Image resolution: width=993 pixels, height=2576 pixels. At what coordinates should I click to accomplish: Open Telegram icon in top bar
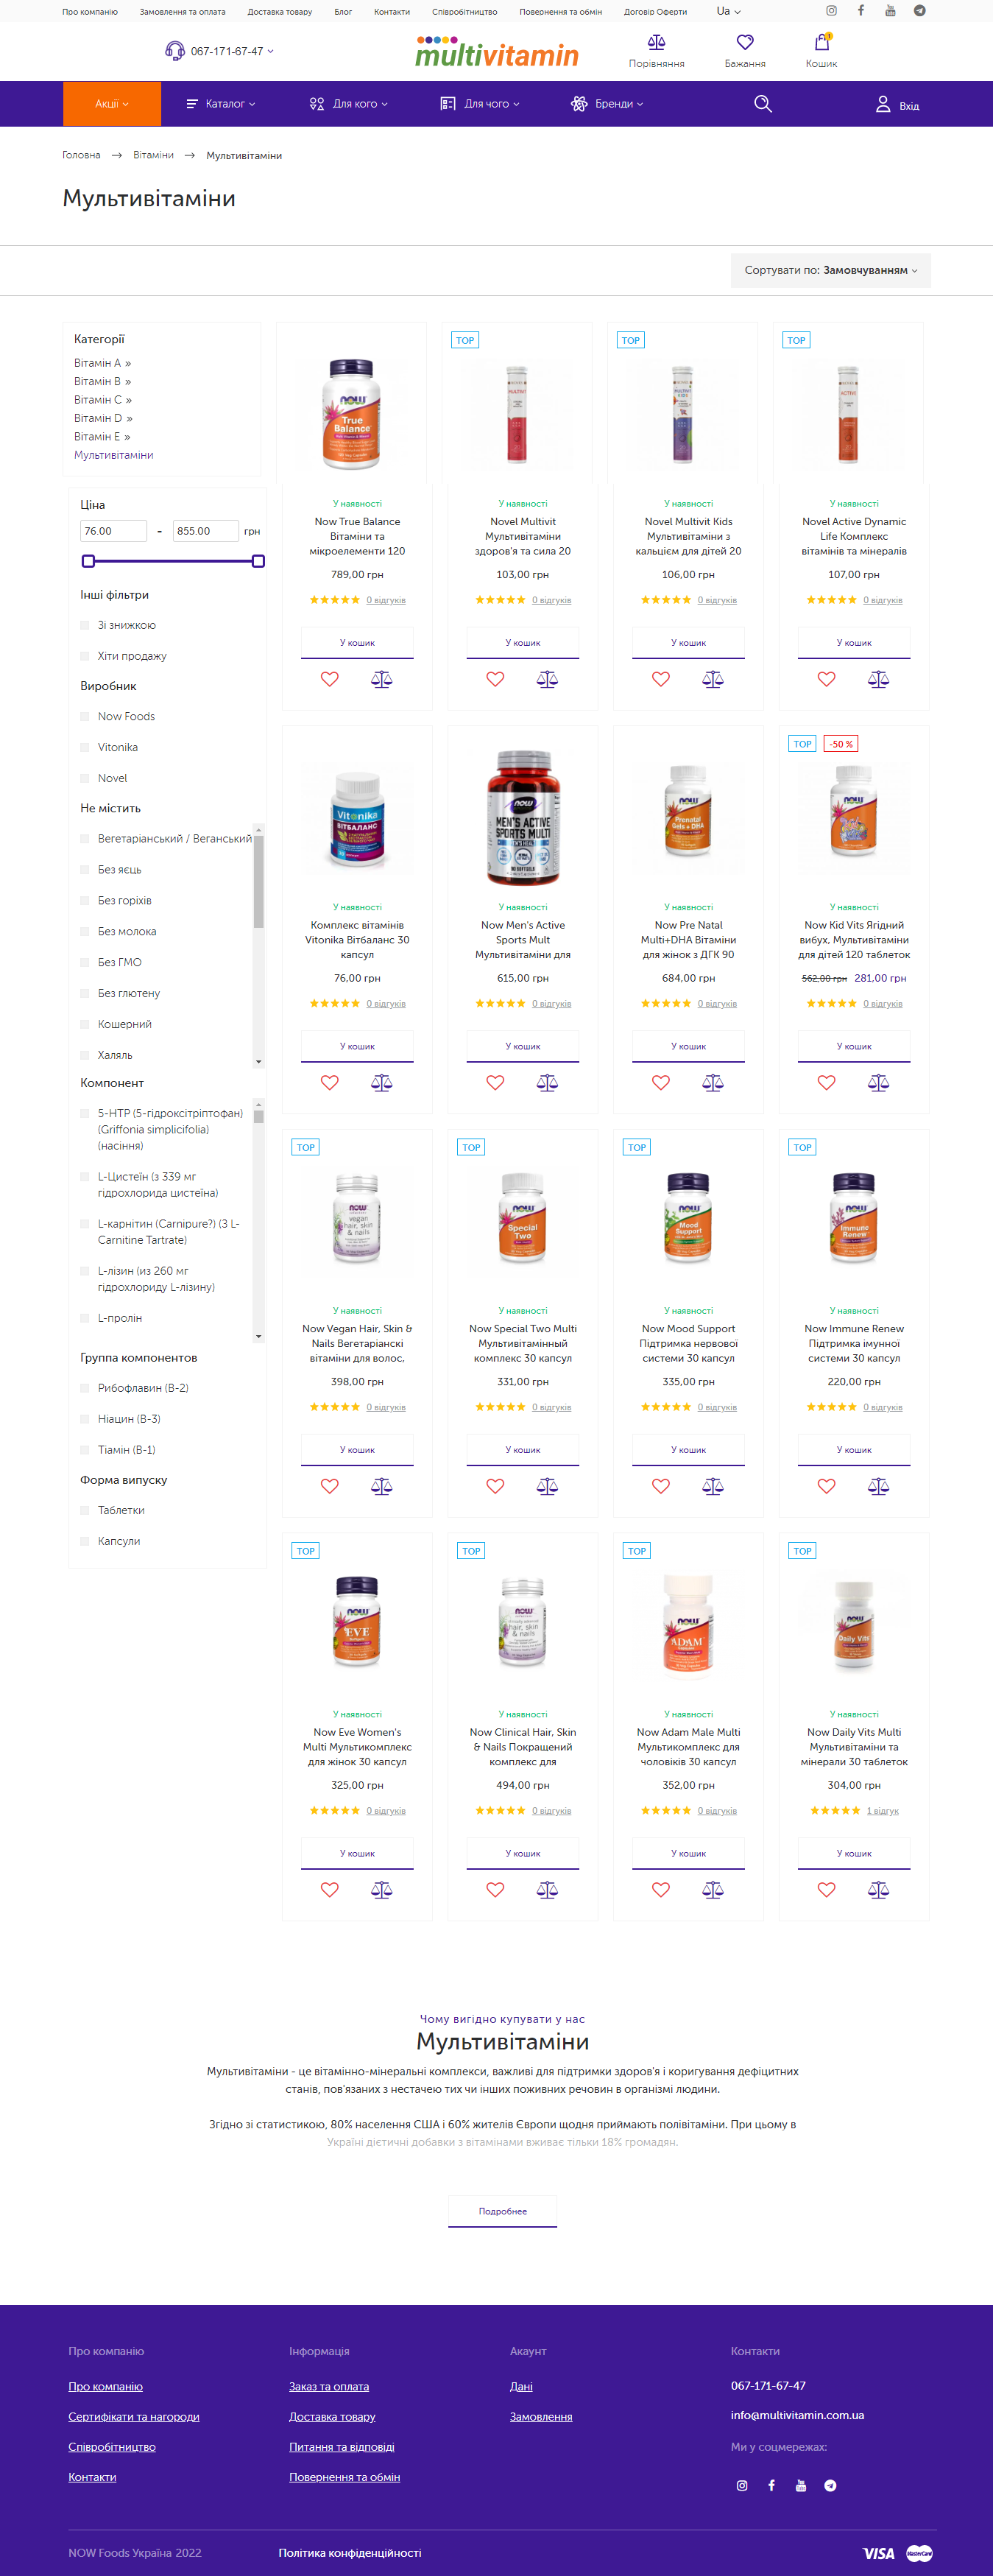point(919,11)
